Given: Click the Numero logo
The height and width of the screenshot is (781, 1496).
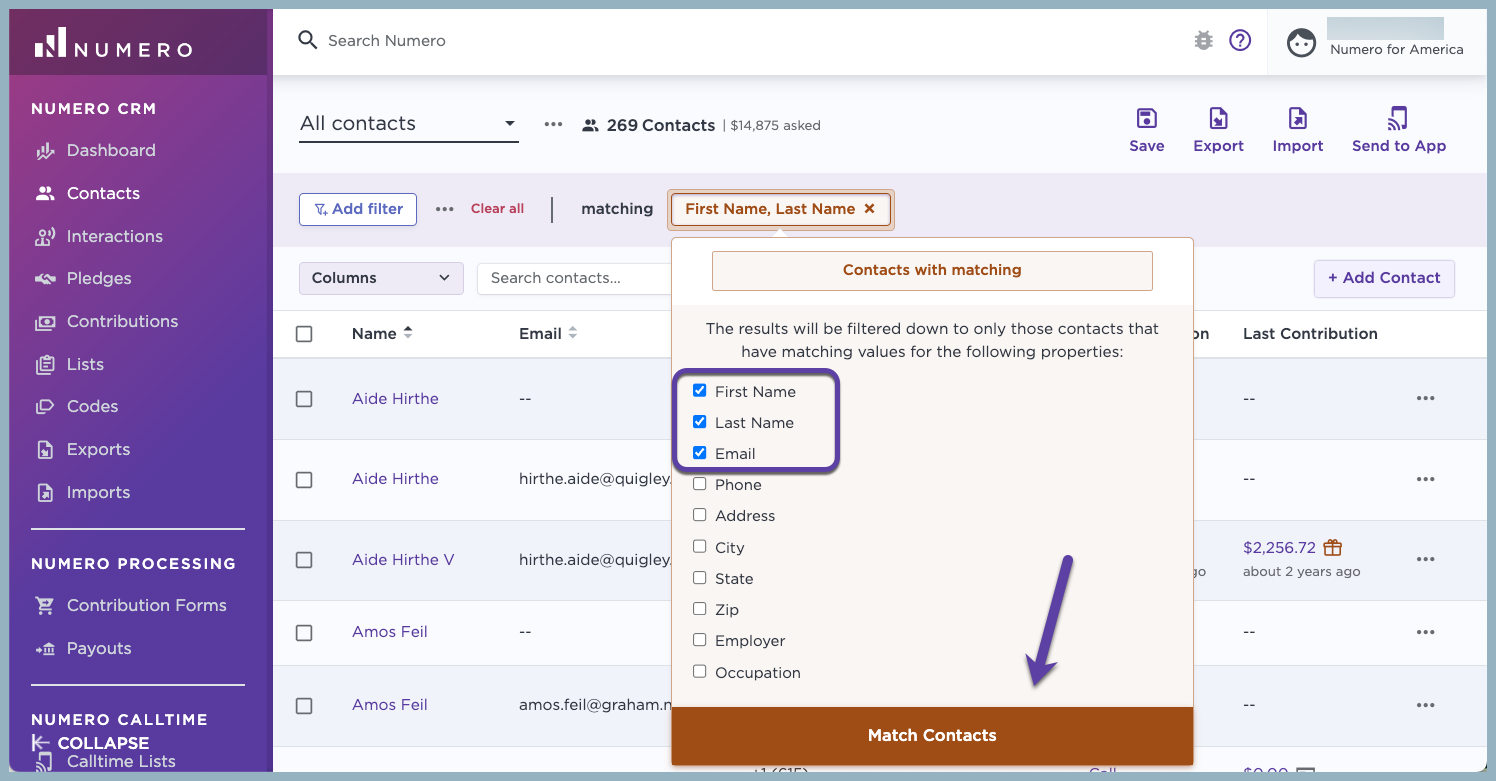Looking at the screenshot, I should point(113,44).
